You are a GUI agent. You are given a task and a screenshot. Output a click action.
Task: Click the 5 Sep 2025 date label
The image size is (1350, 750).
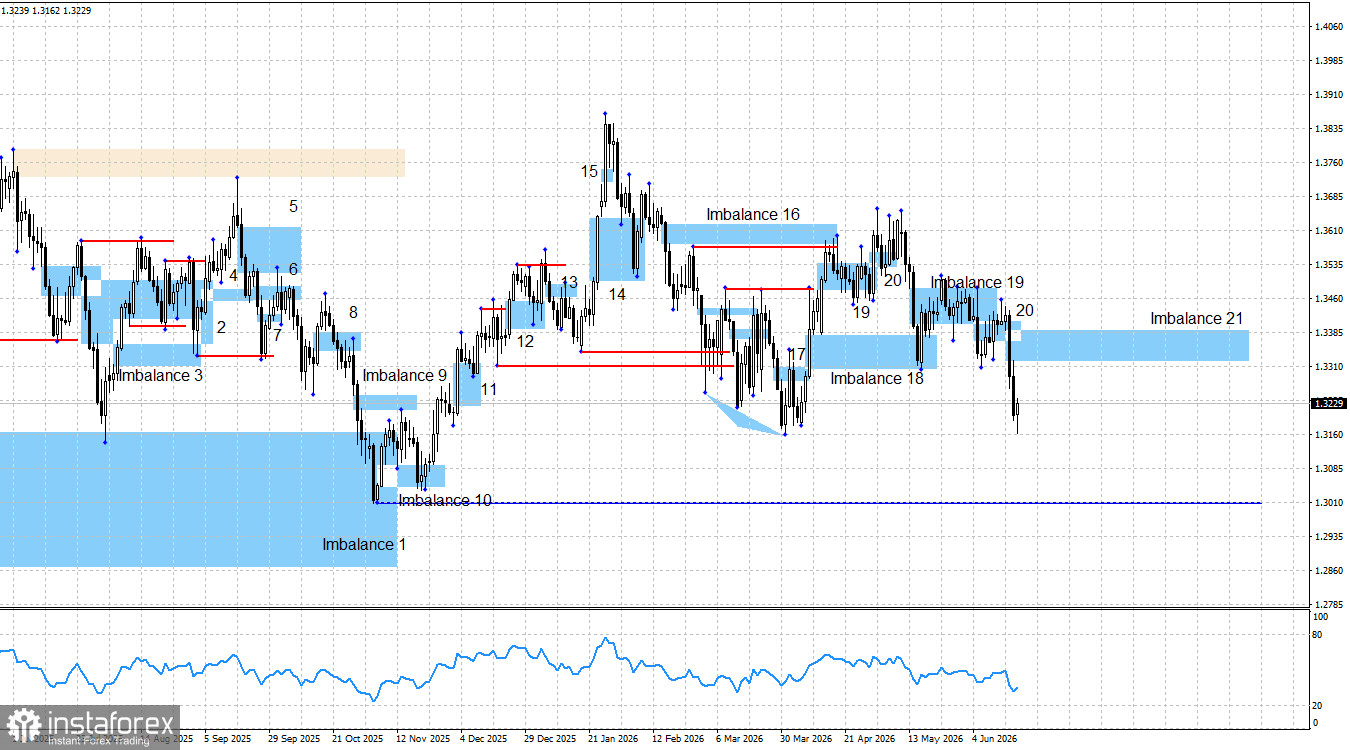point(227,739)
